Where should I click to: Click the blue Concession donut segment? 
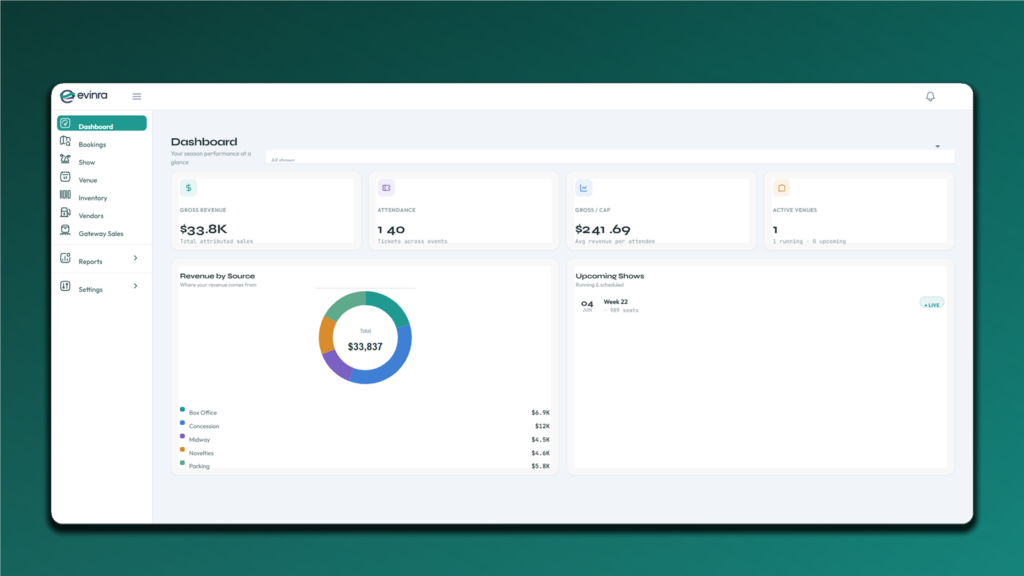(x=397, y=360)
